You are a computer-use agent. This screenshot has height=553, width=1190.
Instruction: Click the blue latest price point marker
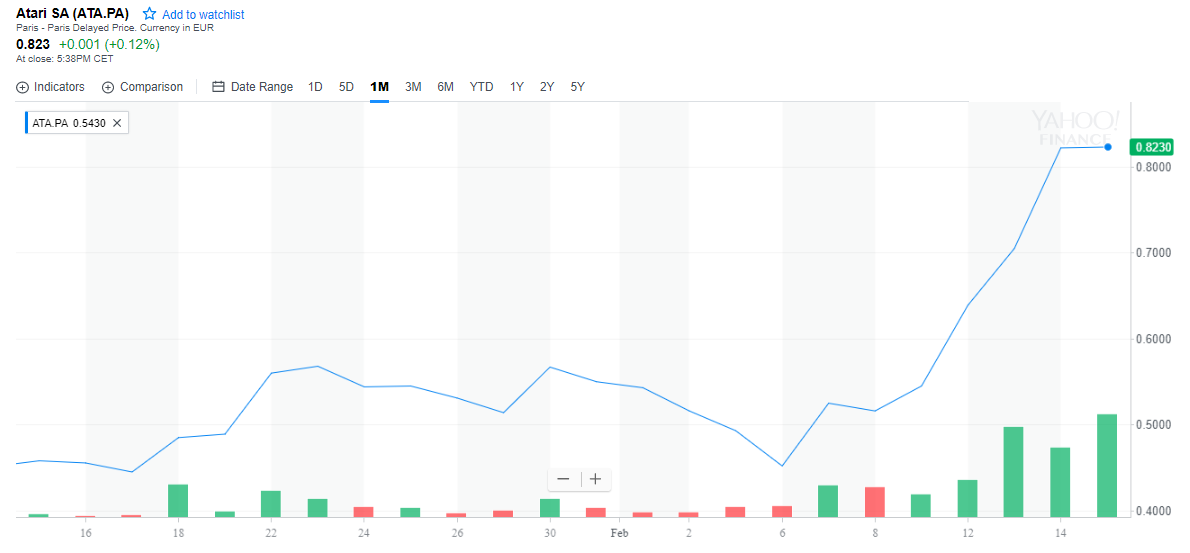1108,147
